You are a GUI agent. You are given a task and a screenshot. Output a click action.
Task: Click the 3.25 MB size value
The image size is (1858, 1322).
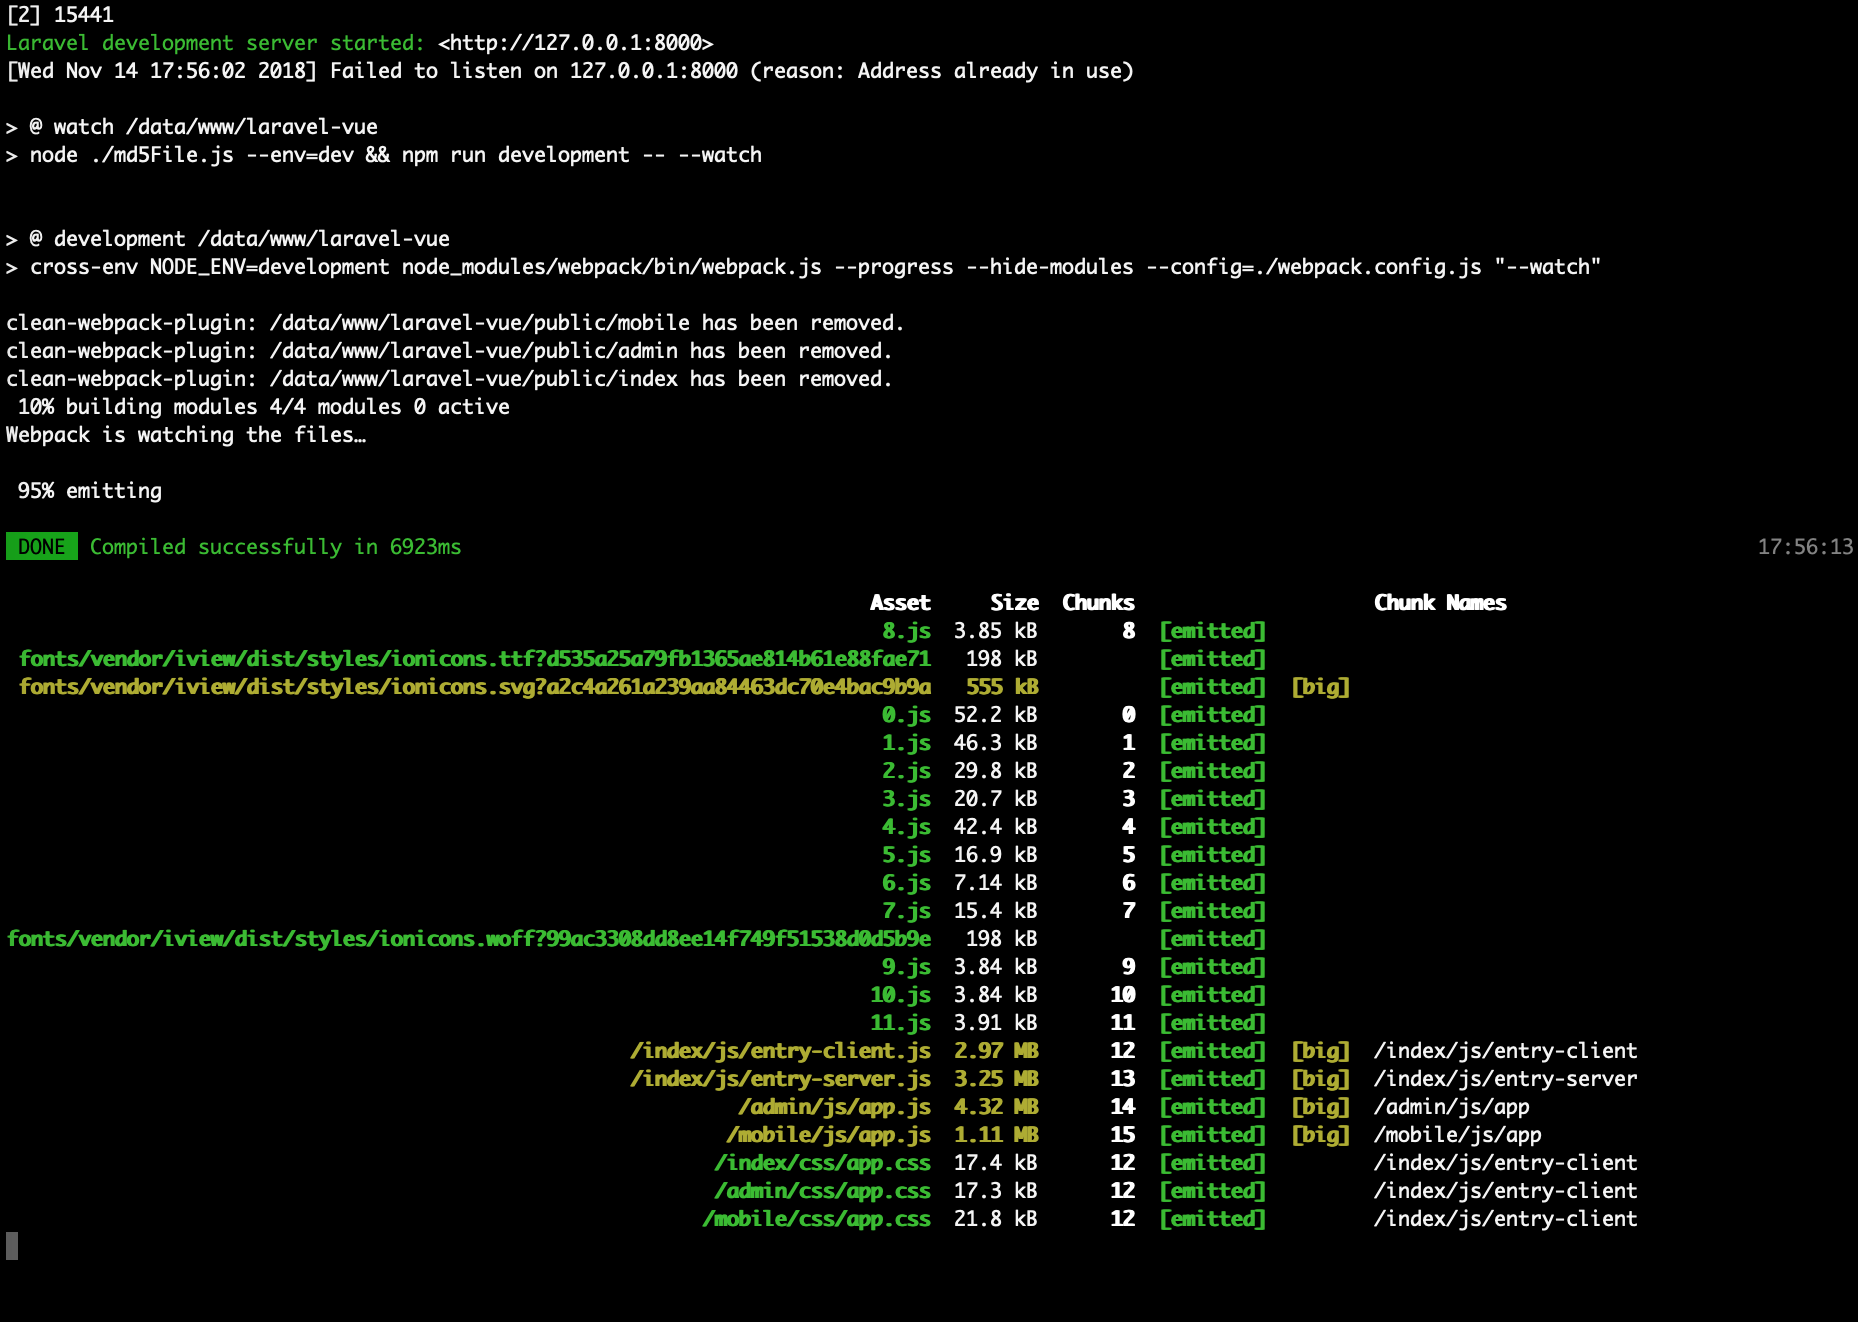pos(996,1079)
